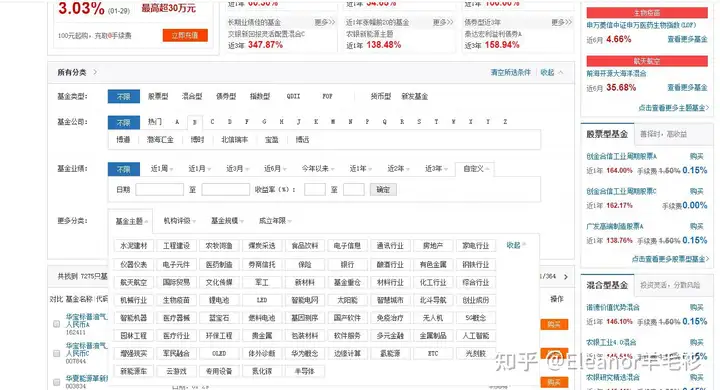Select the 光刻胶 theme
The image size is (720, 390).
pyautogui.click(x=476, y=354)
